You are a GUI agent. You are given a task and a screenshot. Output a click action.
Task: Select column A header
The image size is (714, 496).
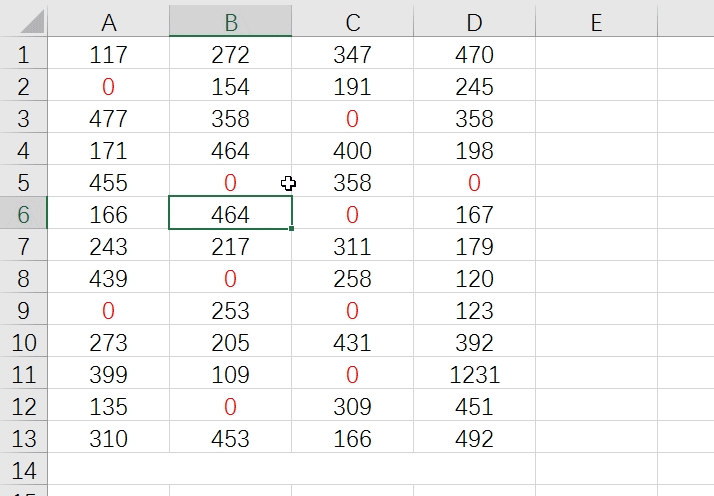(x=108, y=23)
